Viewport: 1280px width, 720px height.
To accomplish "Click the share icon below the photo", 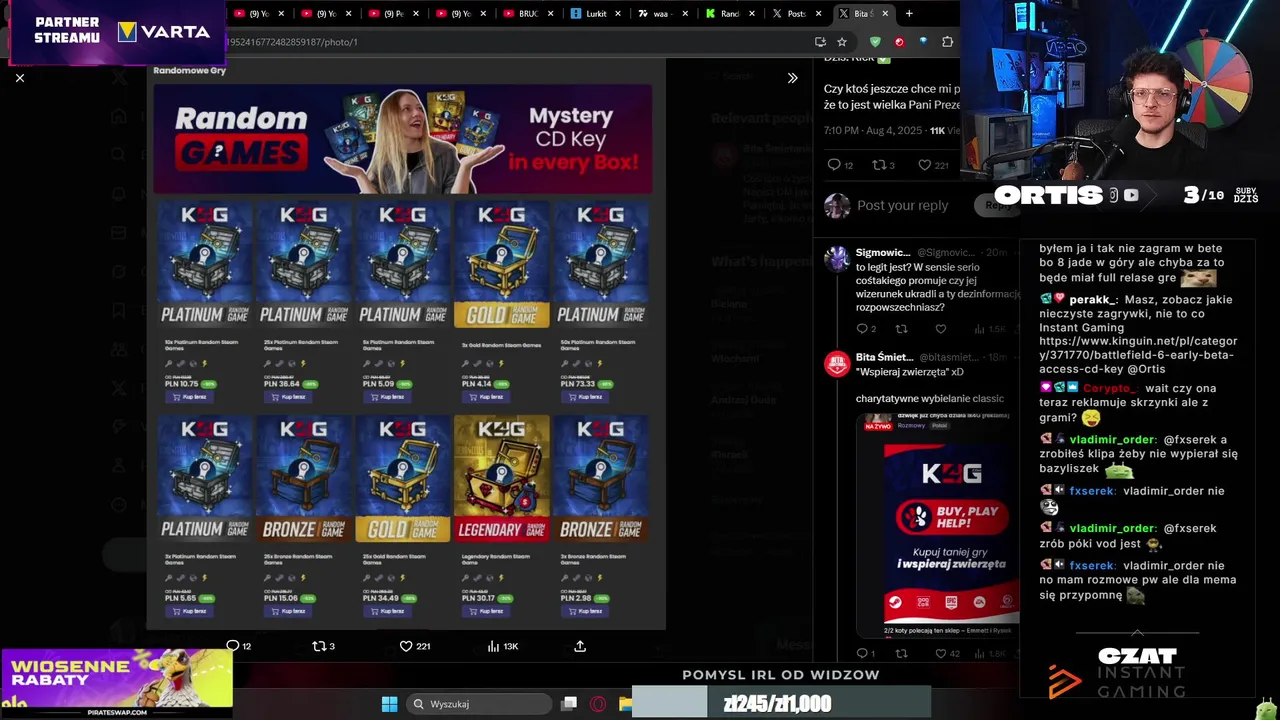I will (x=580, y=646).
